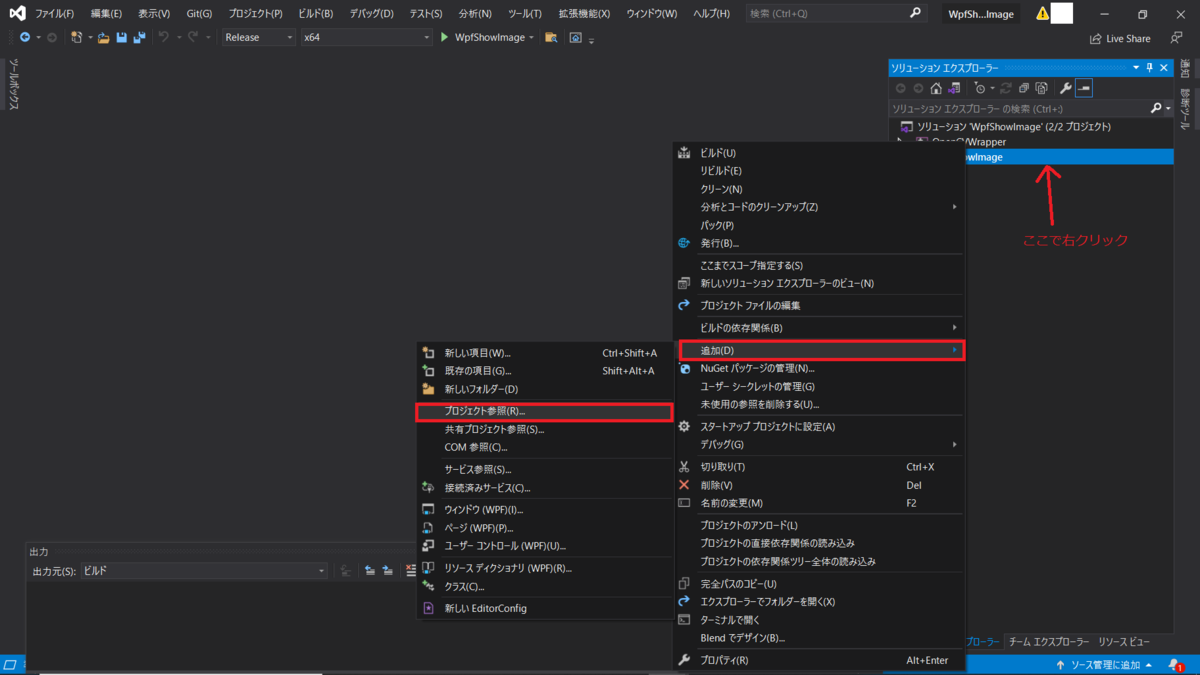
Task: Click the Pending Changes Filter clock icon
Action: click(980, 88)
